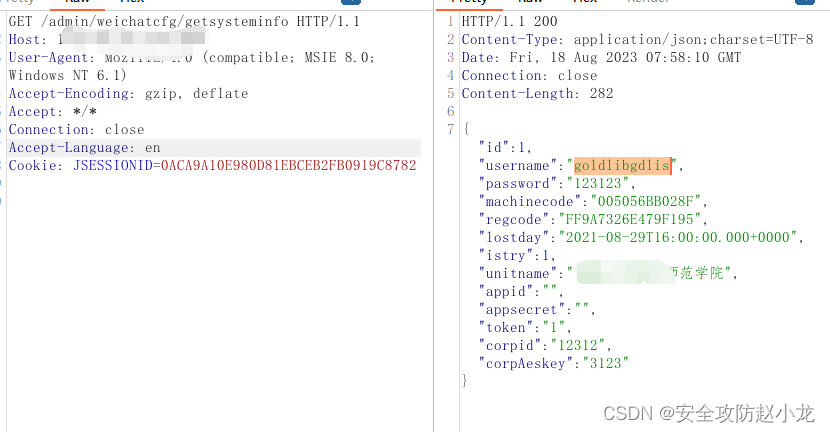
Task: Click the "username" JSON key
Action: pyautogui.click(x=518, y=166)
